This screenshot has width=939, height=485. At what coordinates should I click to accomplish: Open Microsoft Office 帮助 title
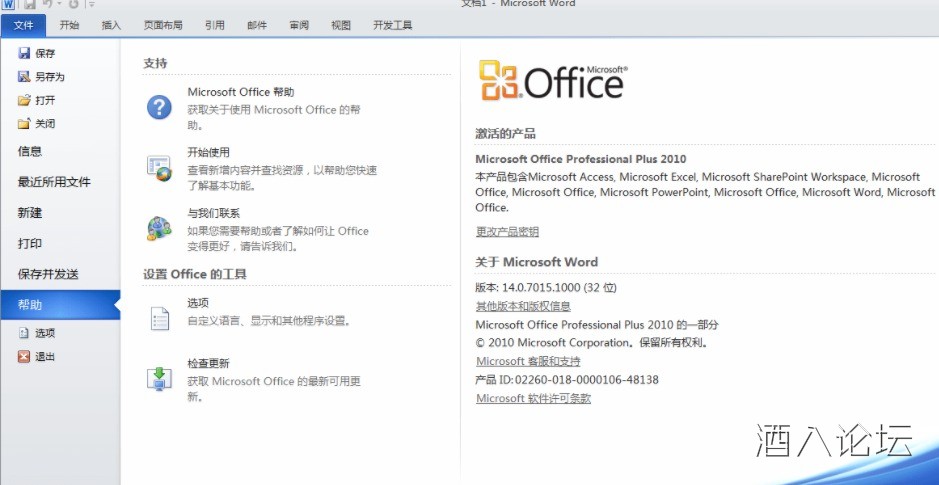coord(241,92)
